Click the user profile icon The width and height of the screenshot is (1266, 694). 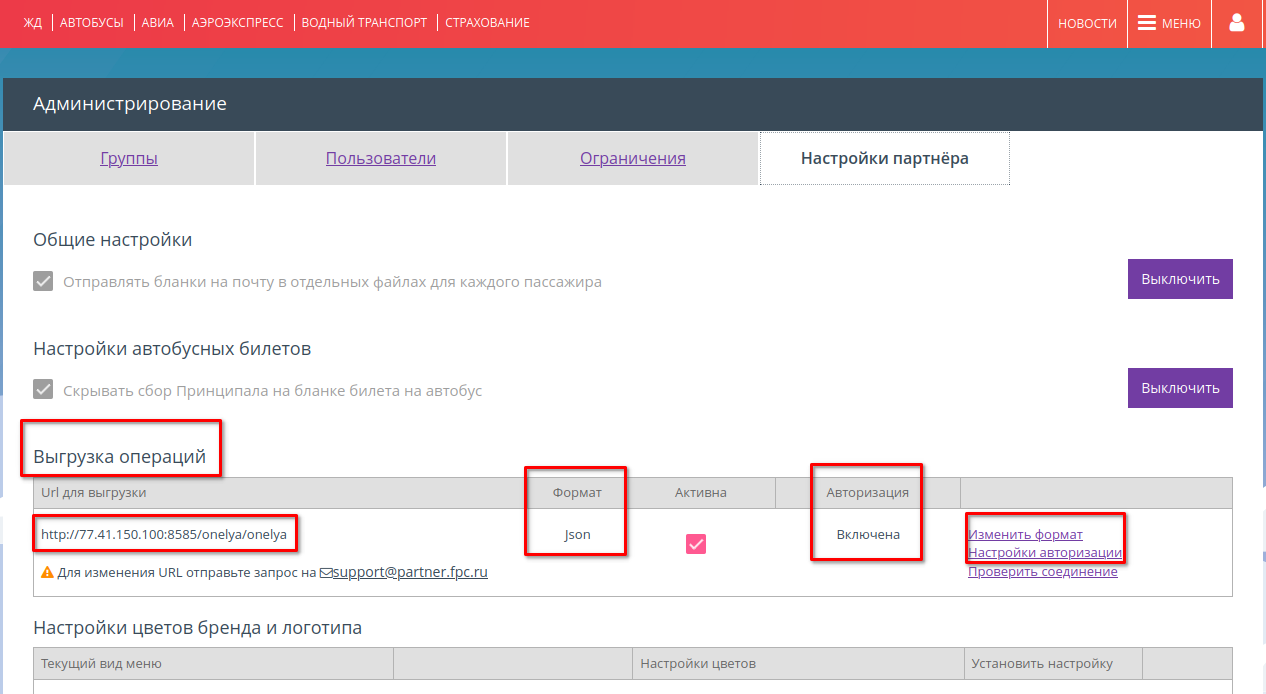(x=1237, y=23)
